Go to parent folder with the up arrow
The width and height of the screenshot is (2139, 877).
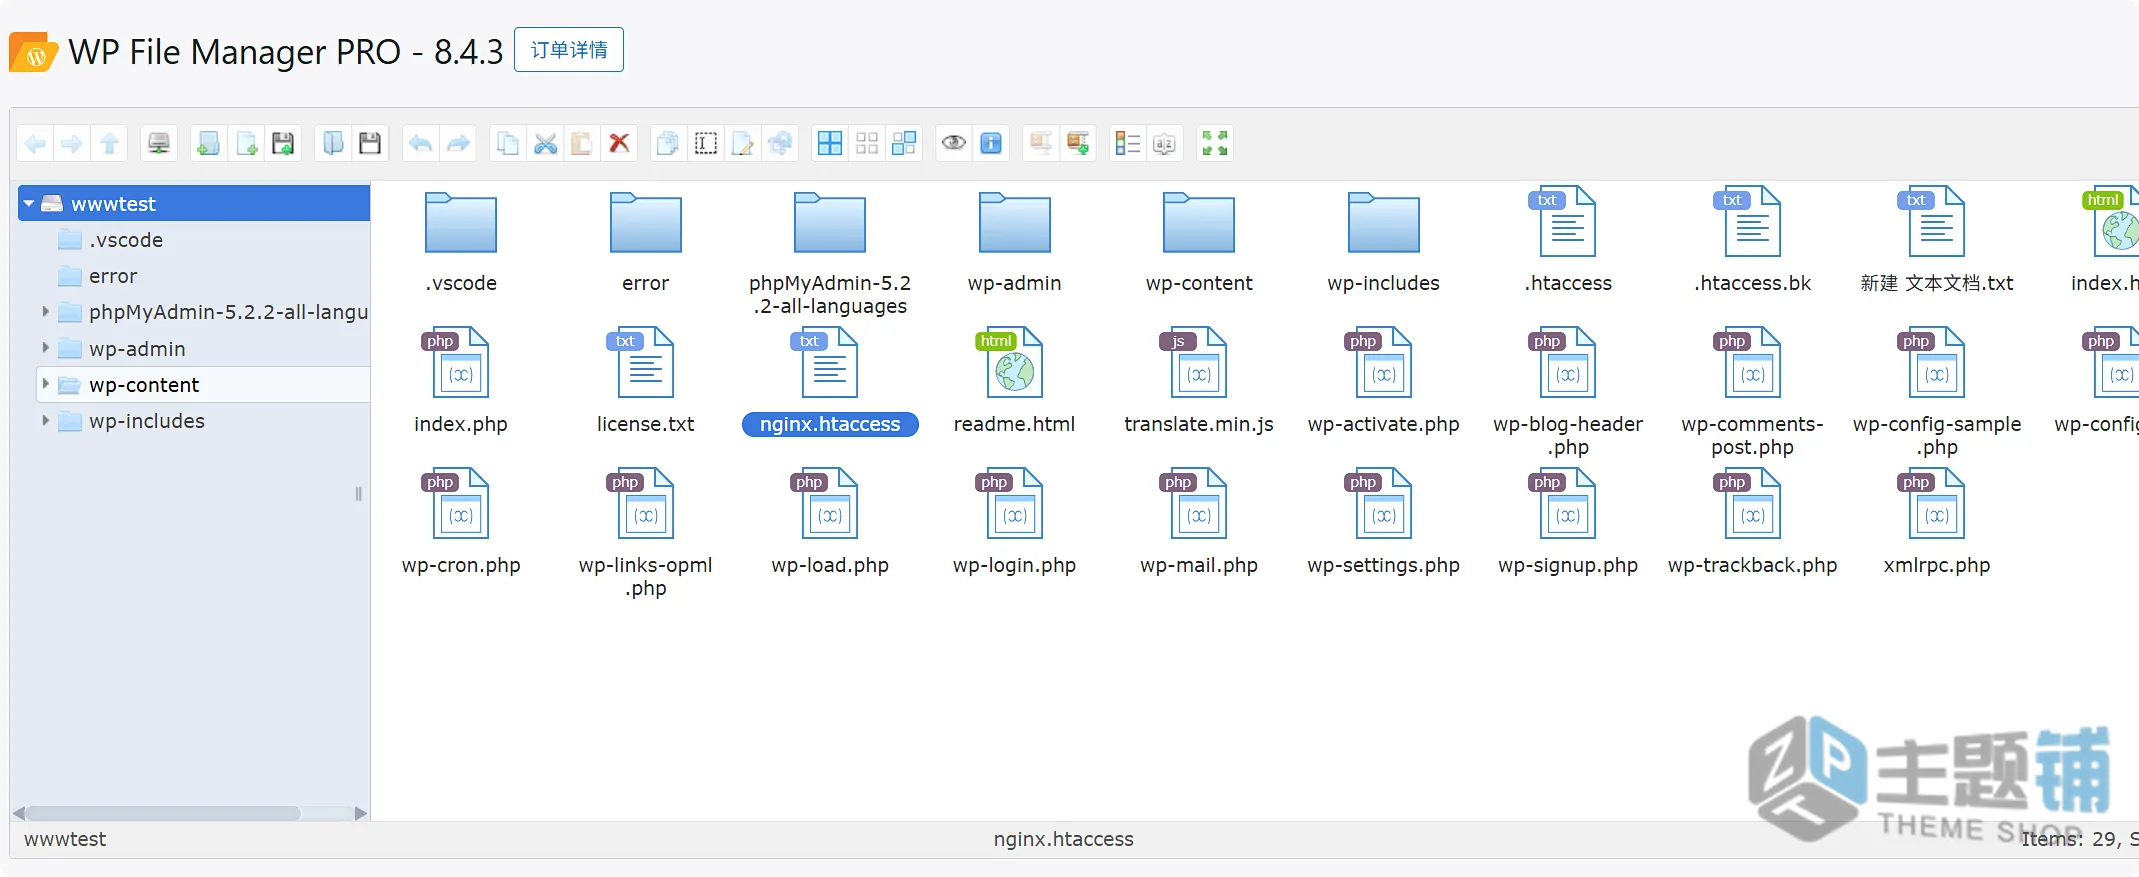point(109,144)
